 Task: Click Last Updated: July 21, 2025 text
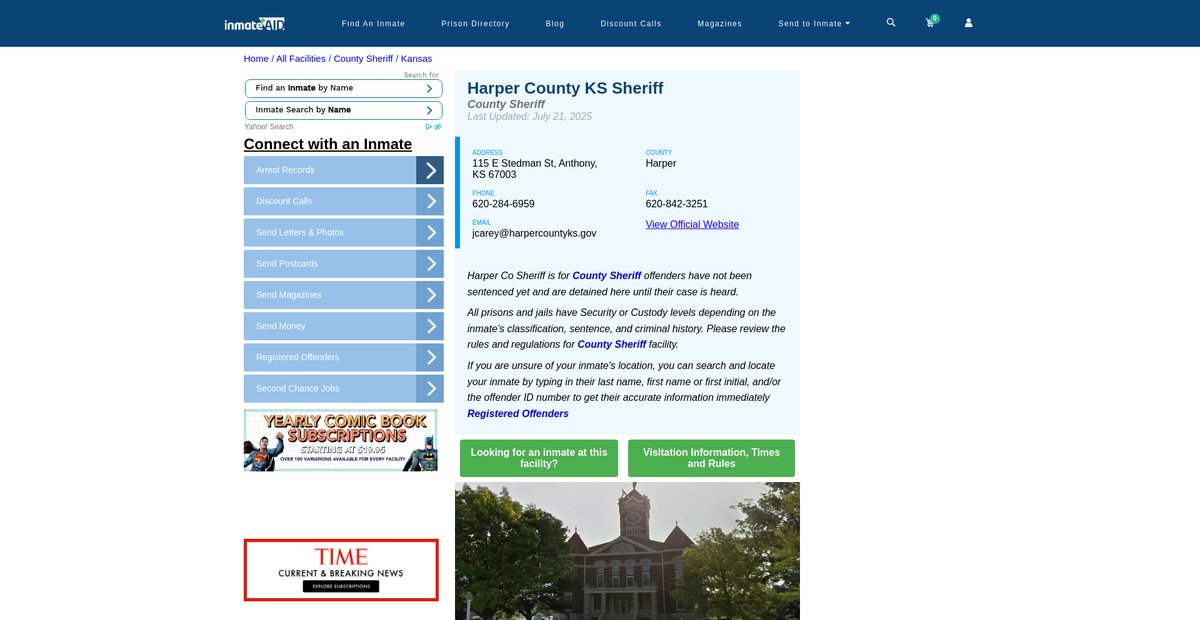click(530, 116)
